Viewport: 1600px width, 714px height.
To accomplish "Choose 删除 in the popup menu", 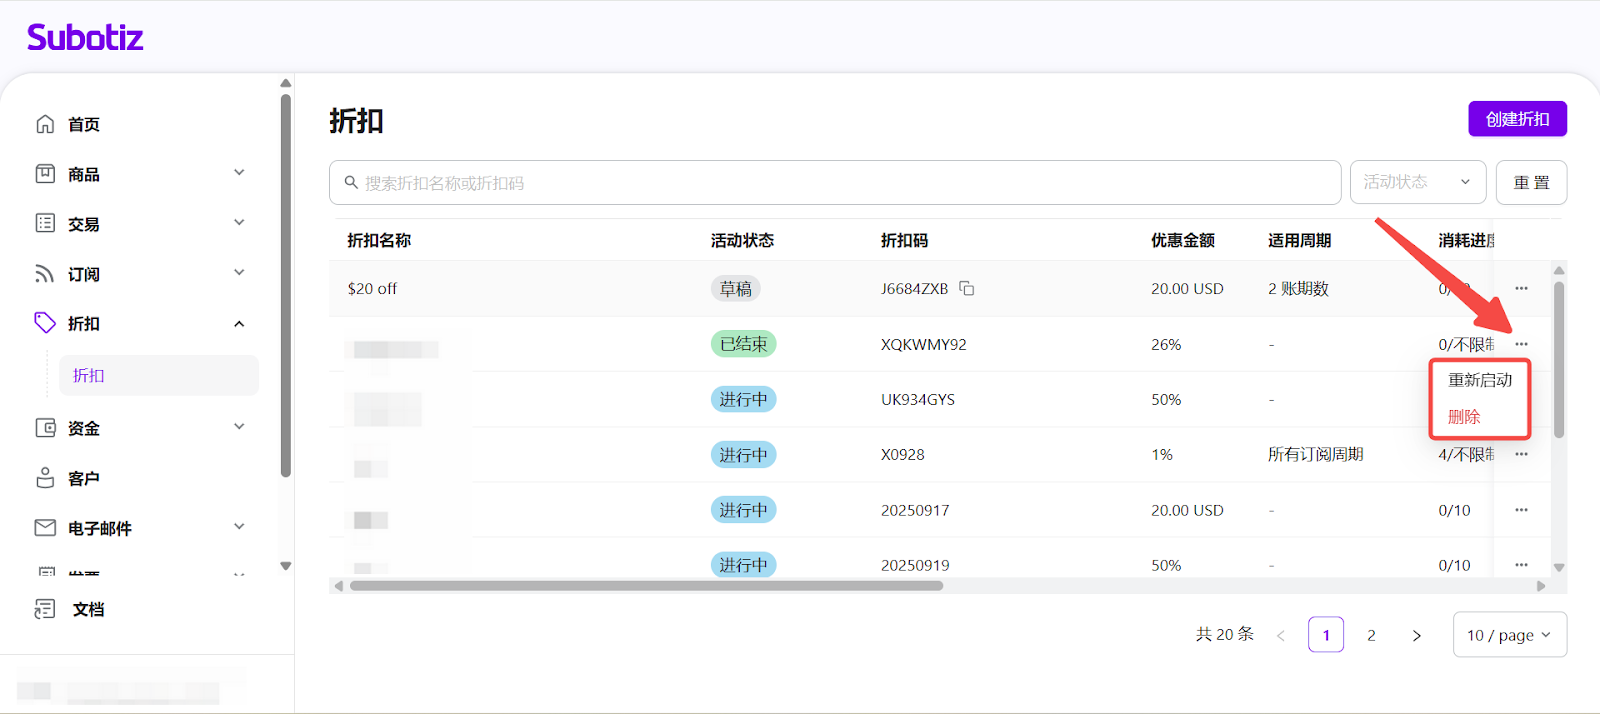I will pyautogui.click(x=1464, y=417).
